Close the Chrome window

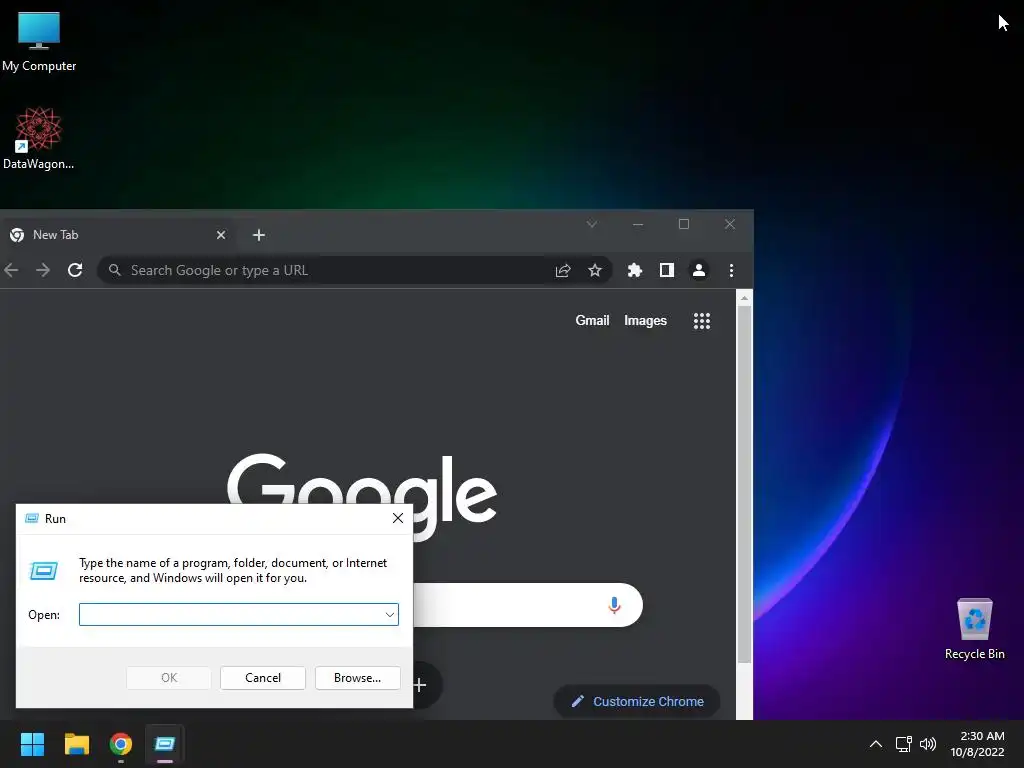(x=730, y=225)
